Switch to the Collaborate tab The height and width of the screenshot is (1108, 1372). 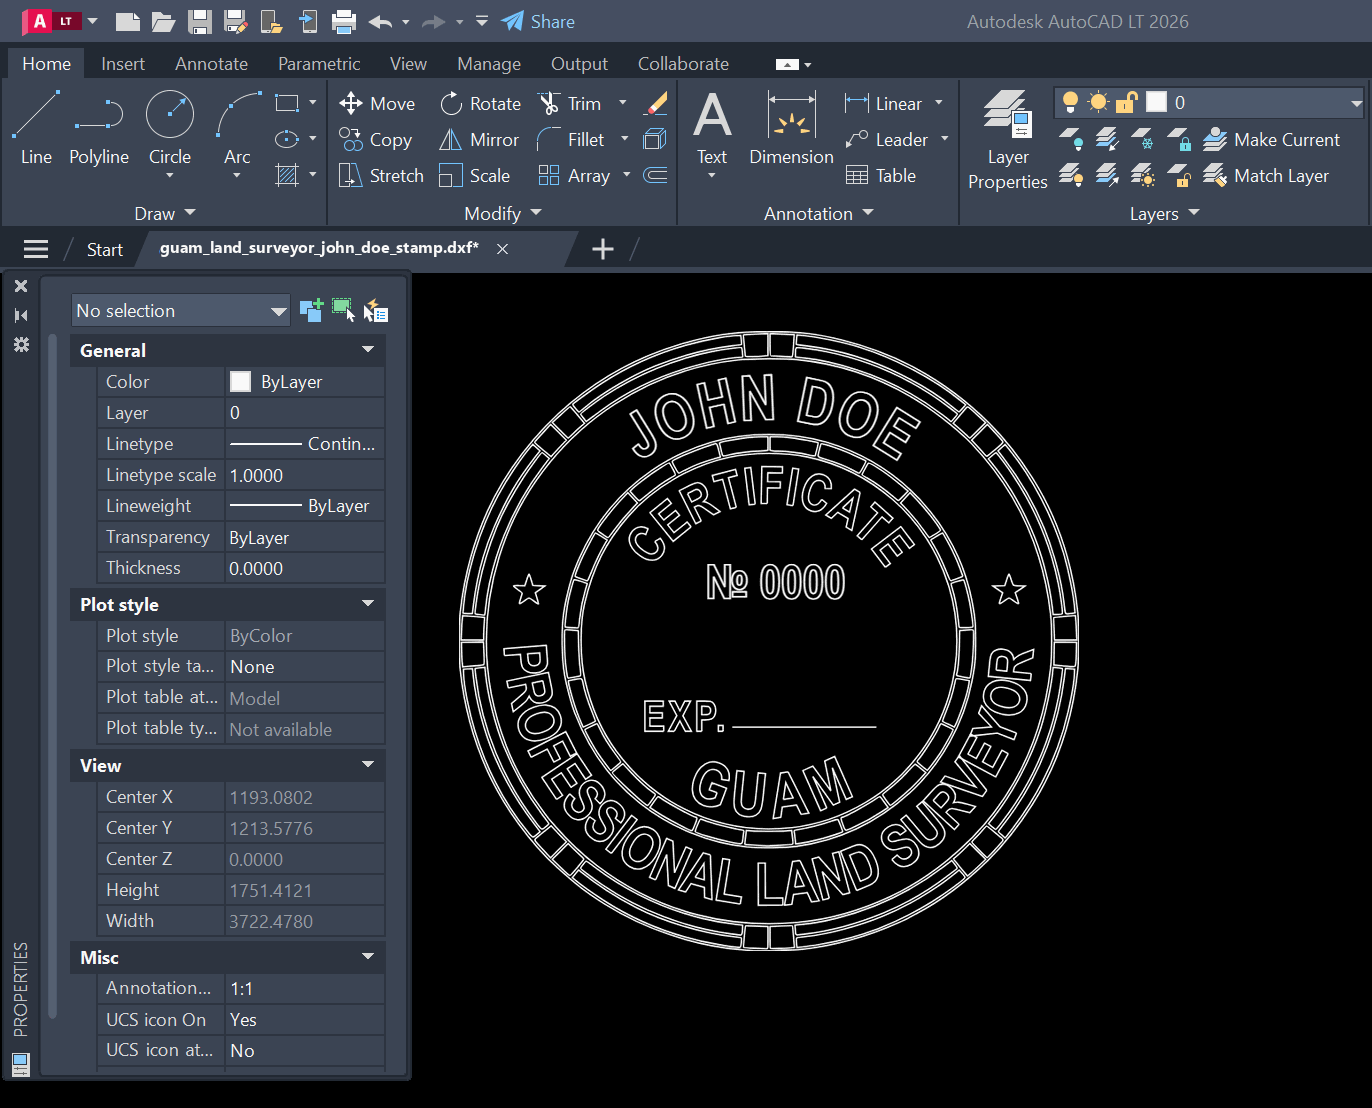[683, 63]
